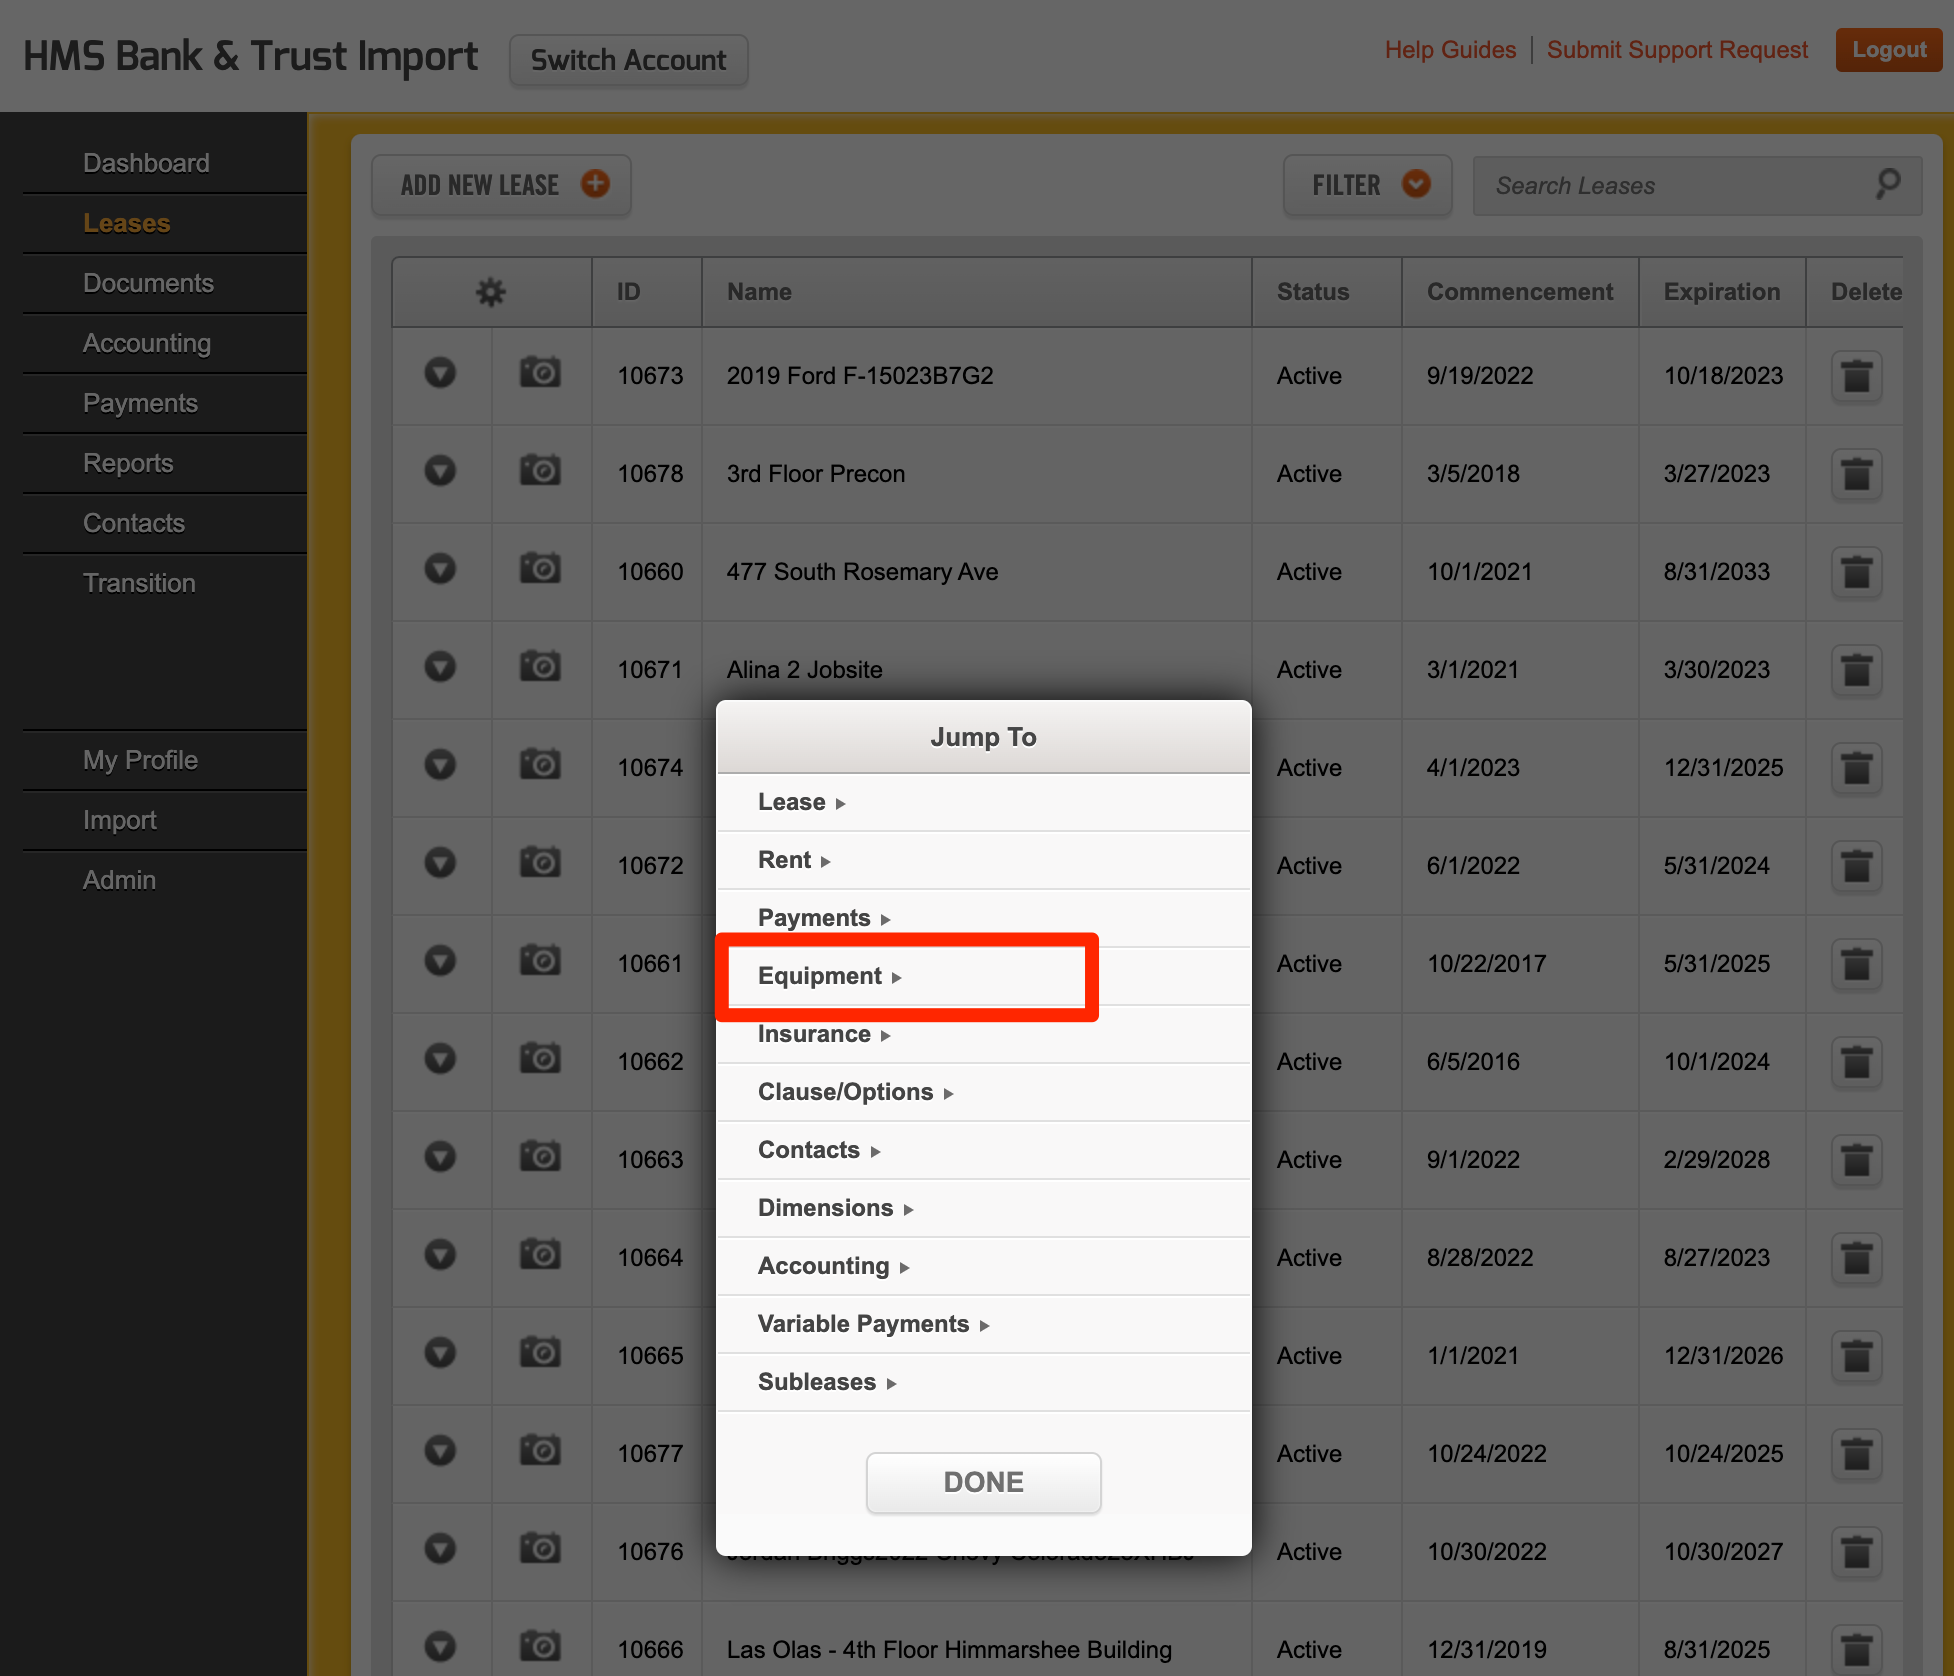Click camera icon for lease 10676
The height and width of the screenshot is (1676, 1954).
(x=540, y=1549)
